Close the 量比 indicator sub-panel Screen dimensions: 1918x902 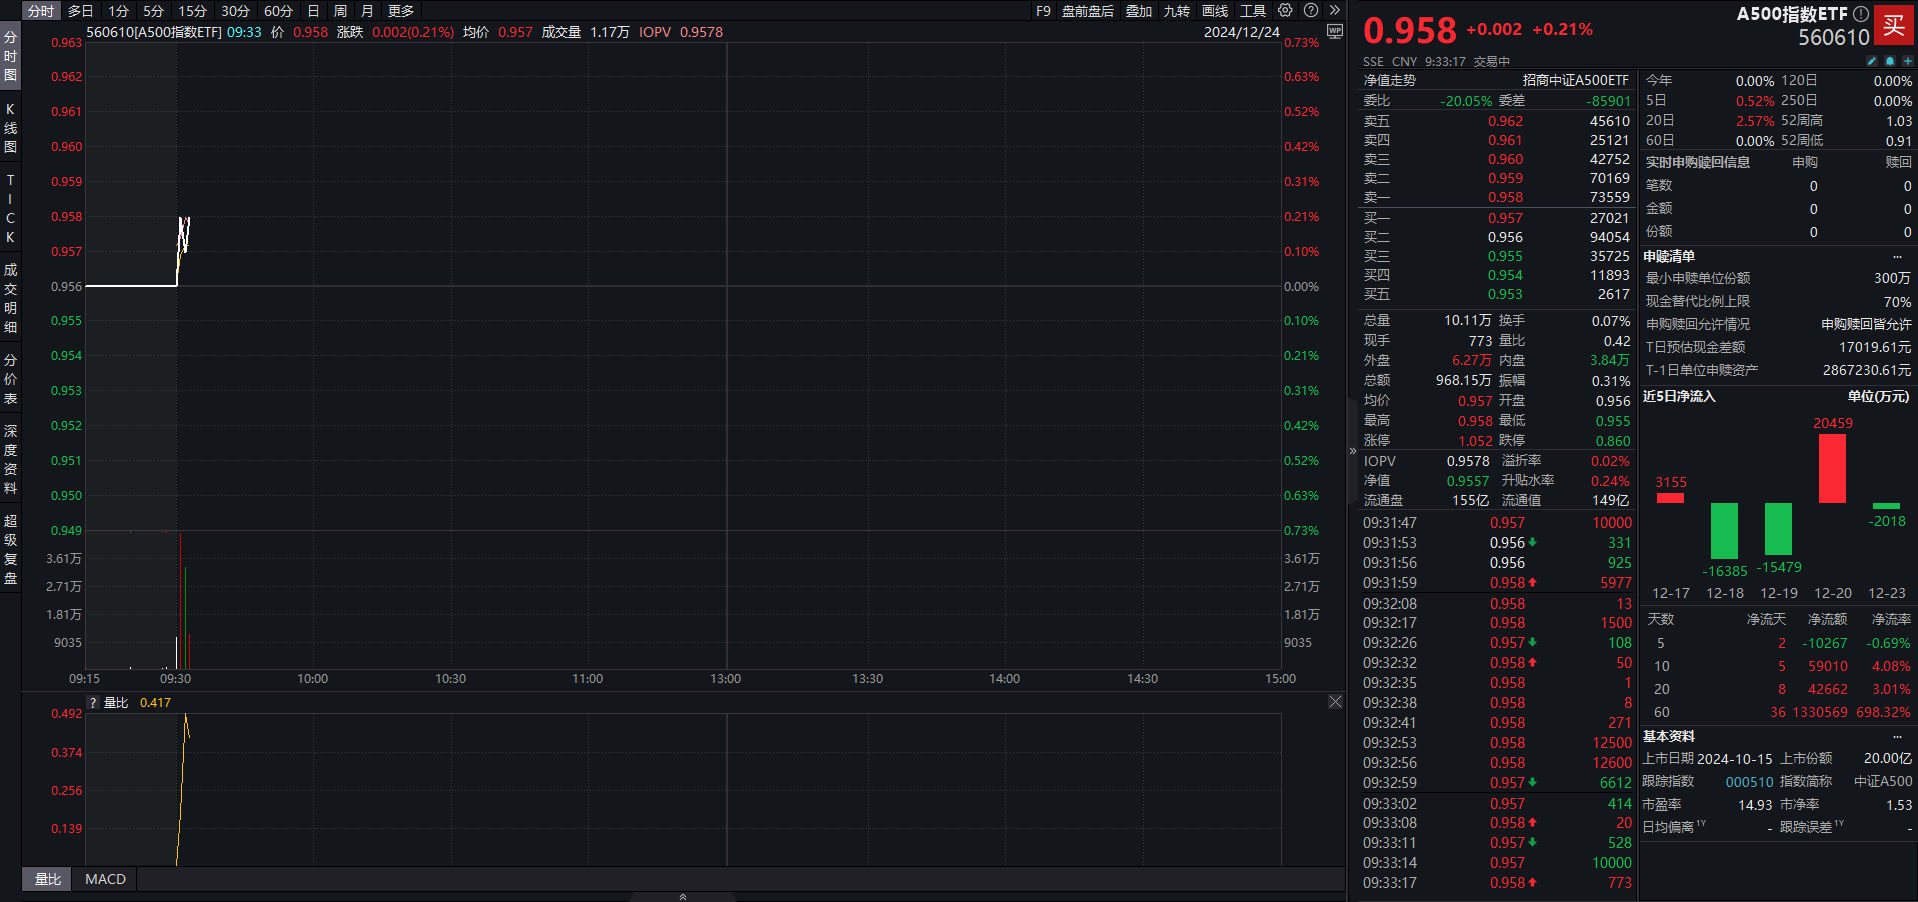point(1335,702)
